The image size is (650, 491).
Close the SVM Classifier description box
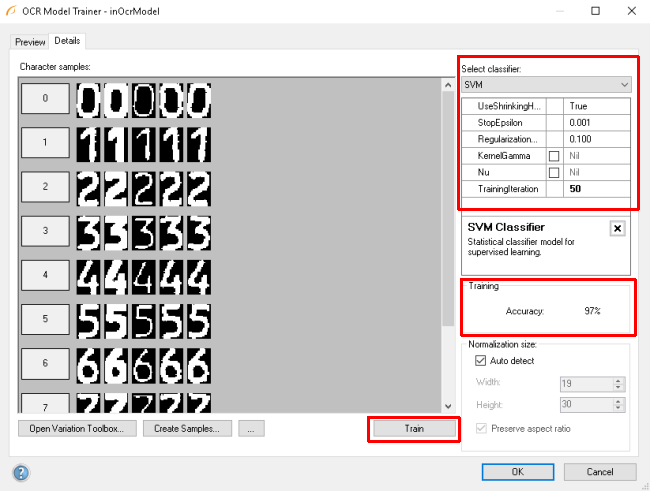[x=617, y=228]
